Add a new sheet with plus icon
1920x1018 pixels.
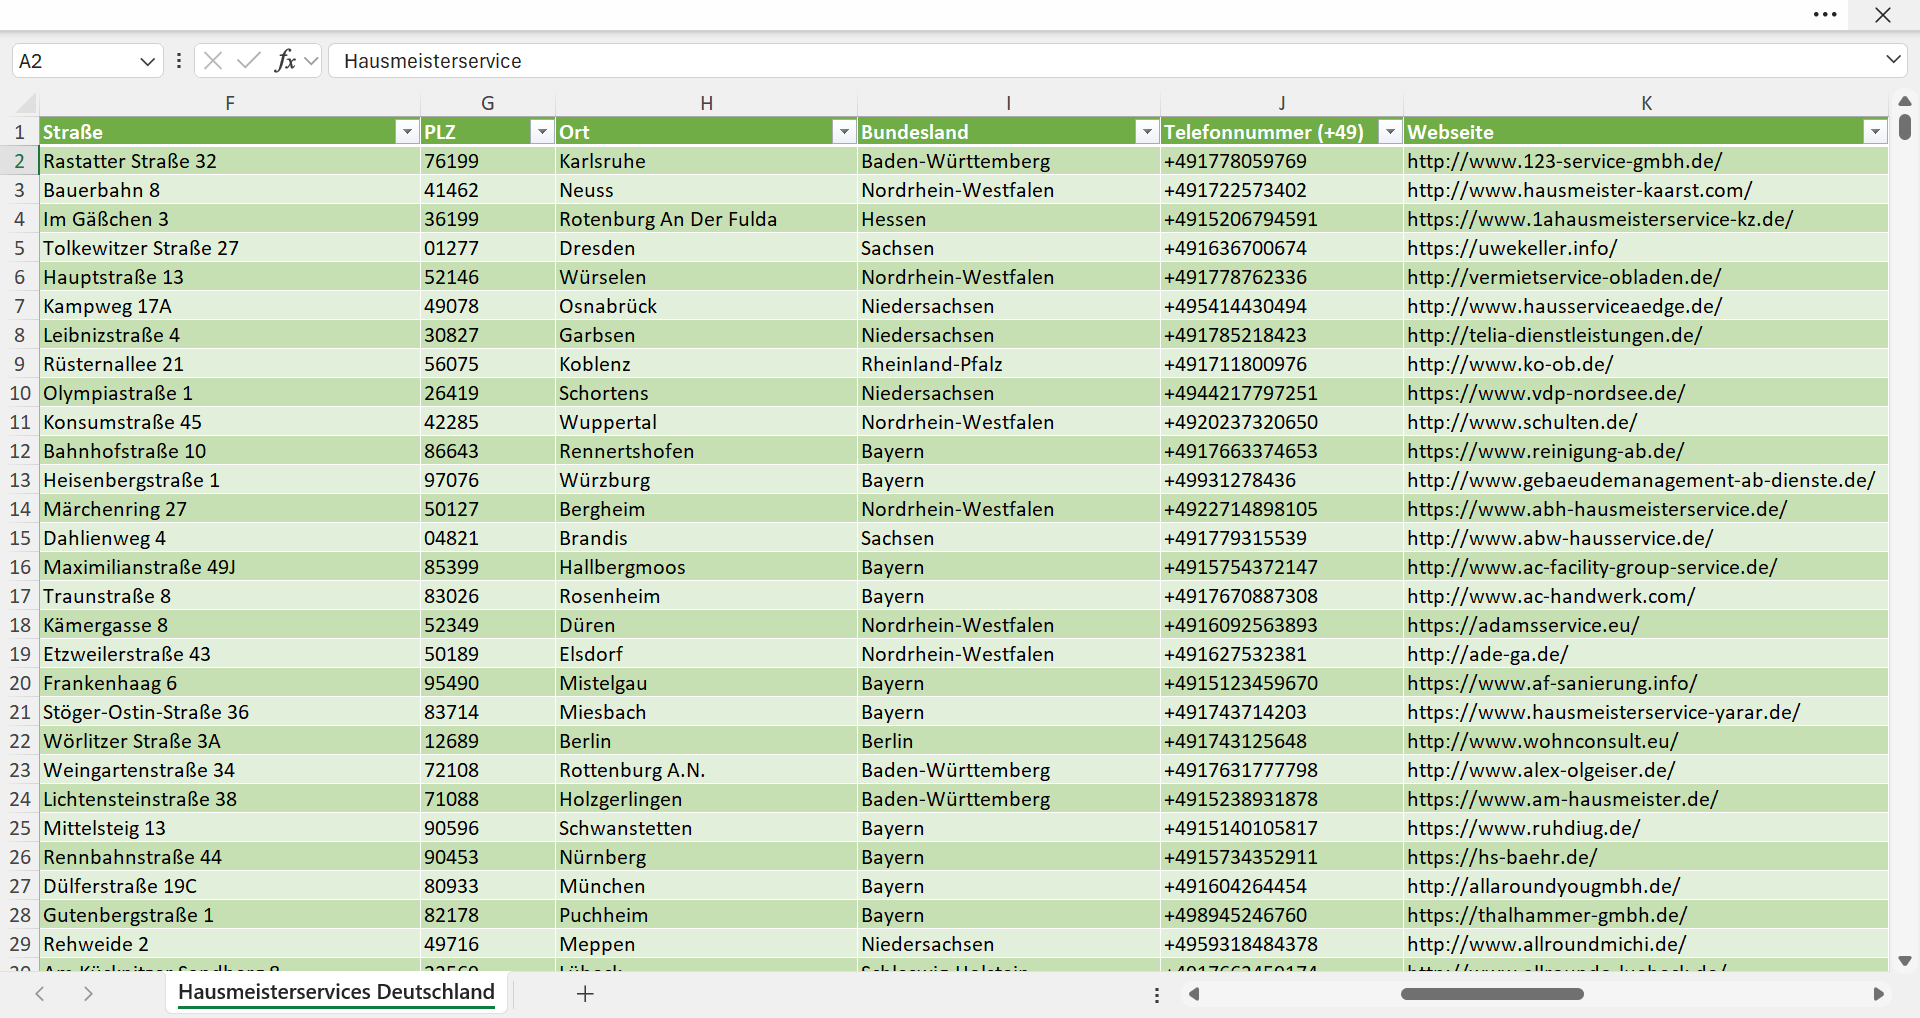586,994
